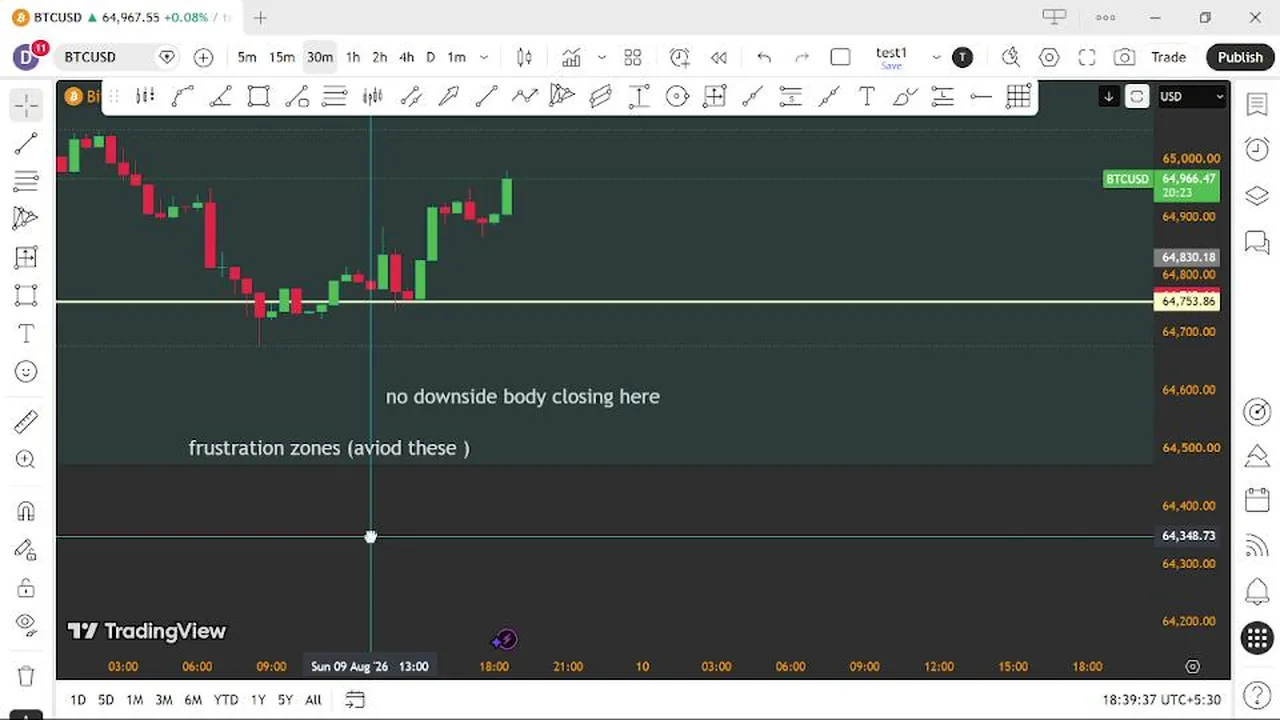Select the YTD date range
Screen dimensions: 1280x720
click(x=226, y=700)
